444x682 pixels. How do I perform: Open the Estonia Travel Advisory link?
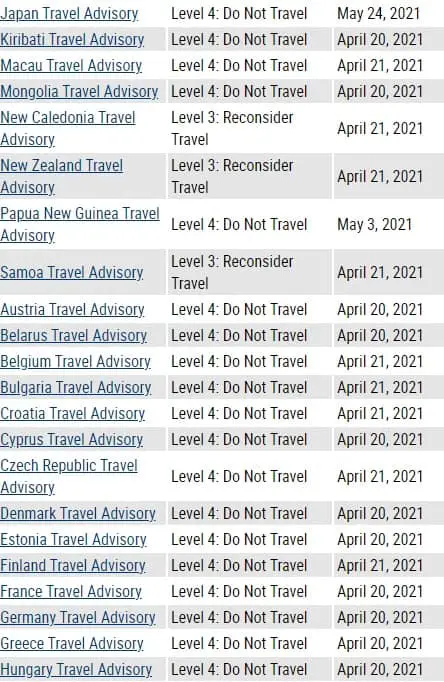click(x=73, y=540)
